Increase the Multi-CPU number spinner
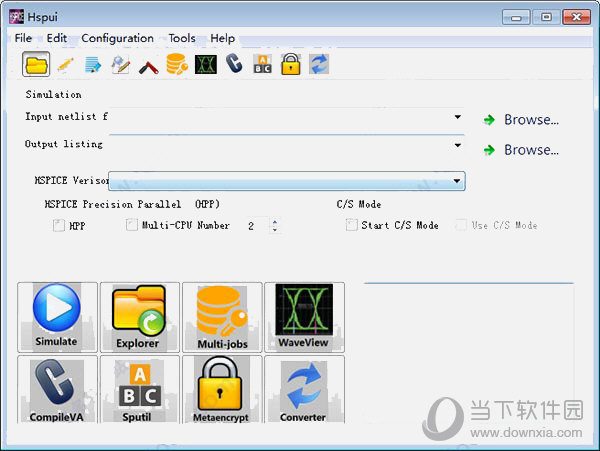Viewport: 600px width, 451px height. 275,222
